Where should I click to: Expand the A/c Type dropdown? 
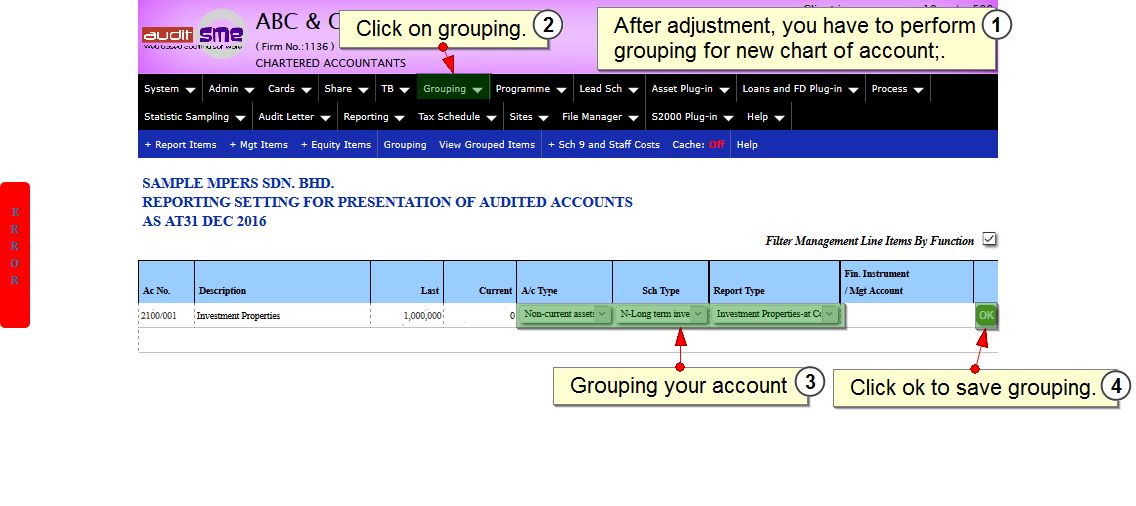[x=564, y=314]
